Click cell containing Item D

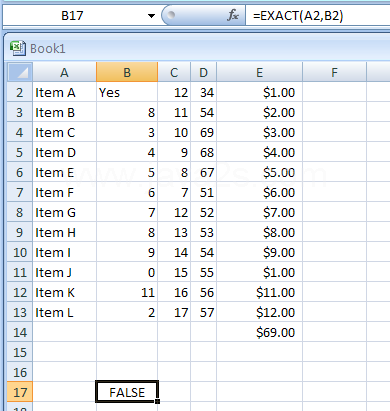click(64, 152)
